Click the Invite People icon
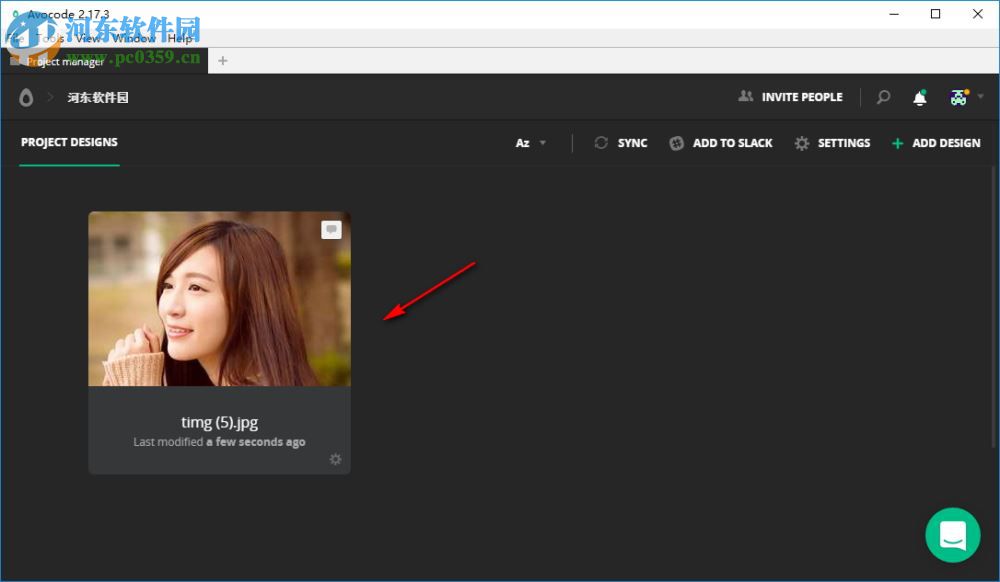 point(746,96)
